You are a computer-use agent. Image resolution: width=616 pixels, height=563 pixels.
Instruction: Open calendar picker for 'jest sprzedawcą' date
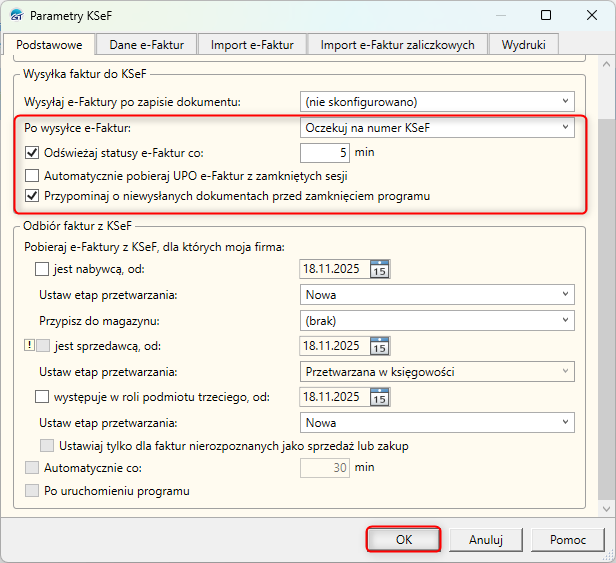(380, 347)
